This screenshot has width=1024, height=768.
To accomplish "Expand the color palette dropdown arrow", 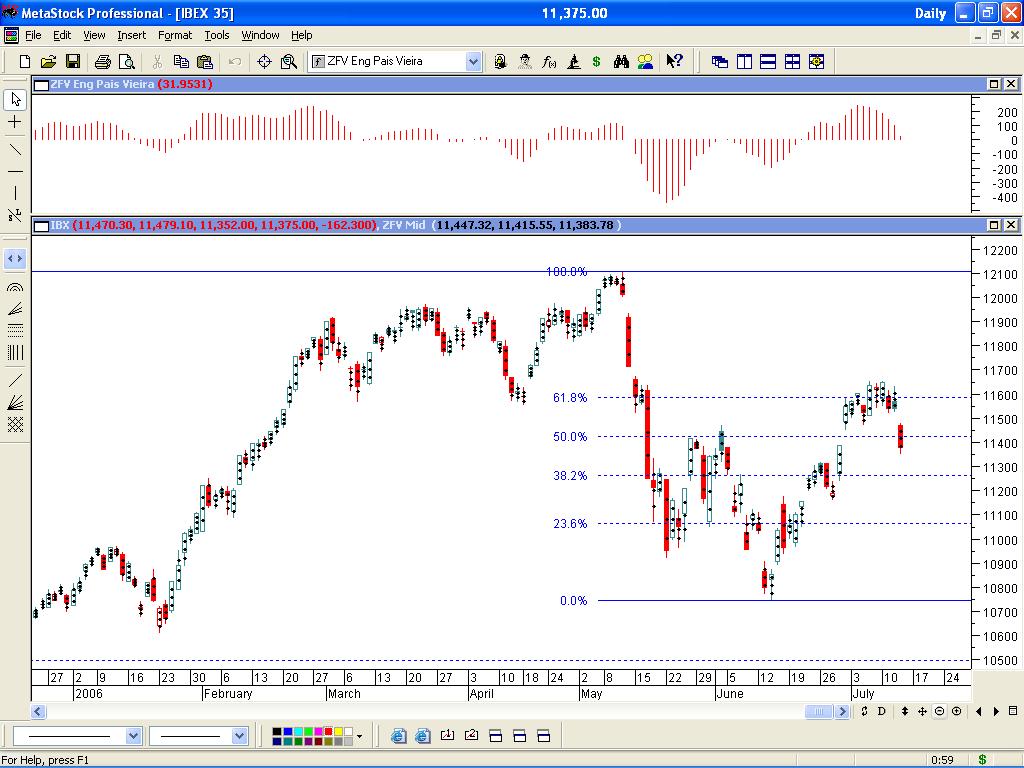I will [359, 737].
